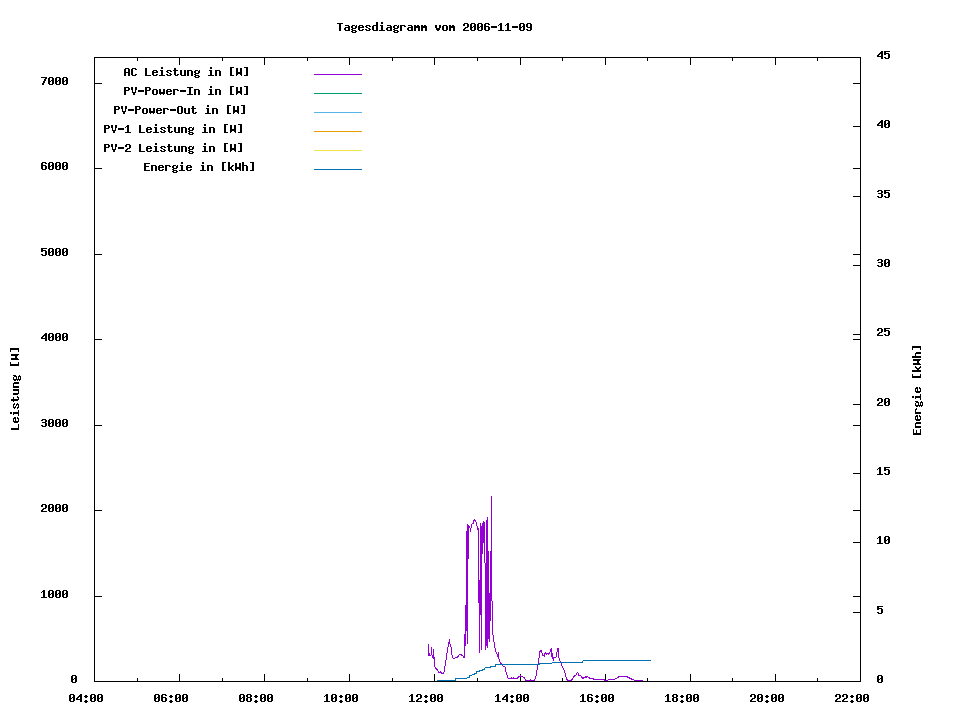Click the chart title Tagesdiagramm vom 2006-11-09
Image resolution: width=960 pixels, height=720 pixels.
434,27
